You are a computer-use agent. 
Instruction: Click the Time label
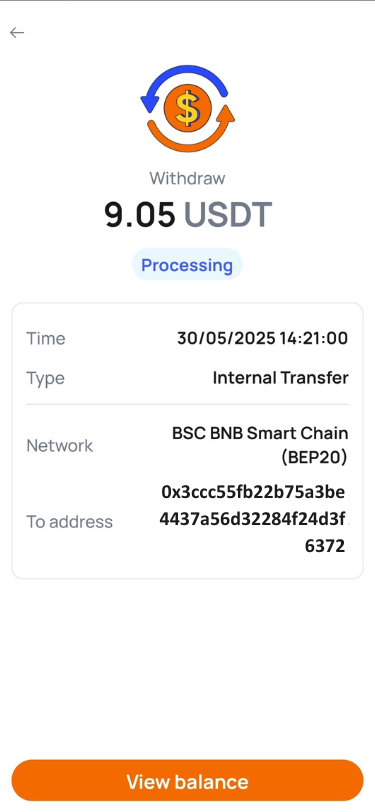(46, 339)
